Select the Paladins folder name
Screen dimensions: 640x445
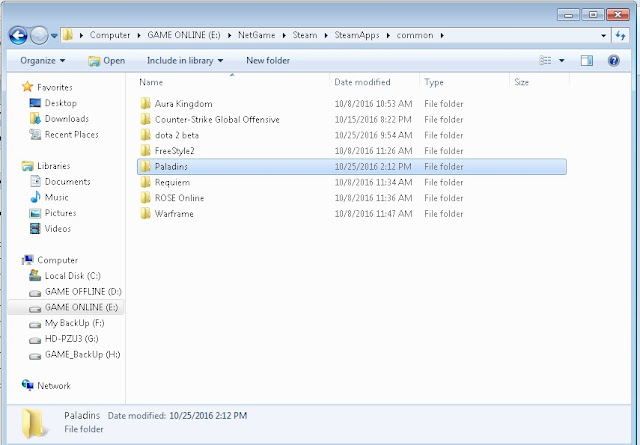[171, 167]
